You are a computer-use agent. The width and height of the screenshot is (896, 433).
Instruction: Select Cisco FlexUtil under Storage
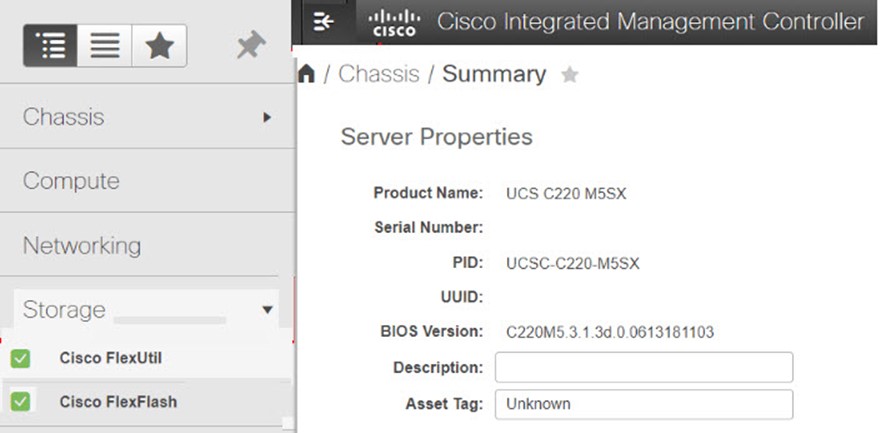110,358
